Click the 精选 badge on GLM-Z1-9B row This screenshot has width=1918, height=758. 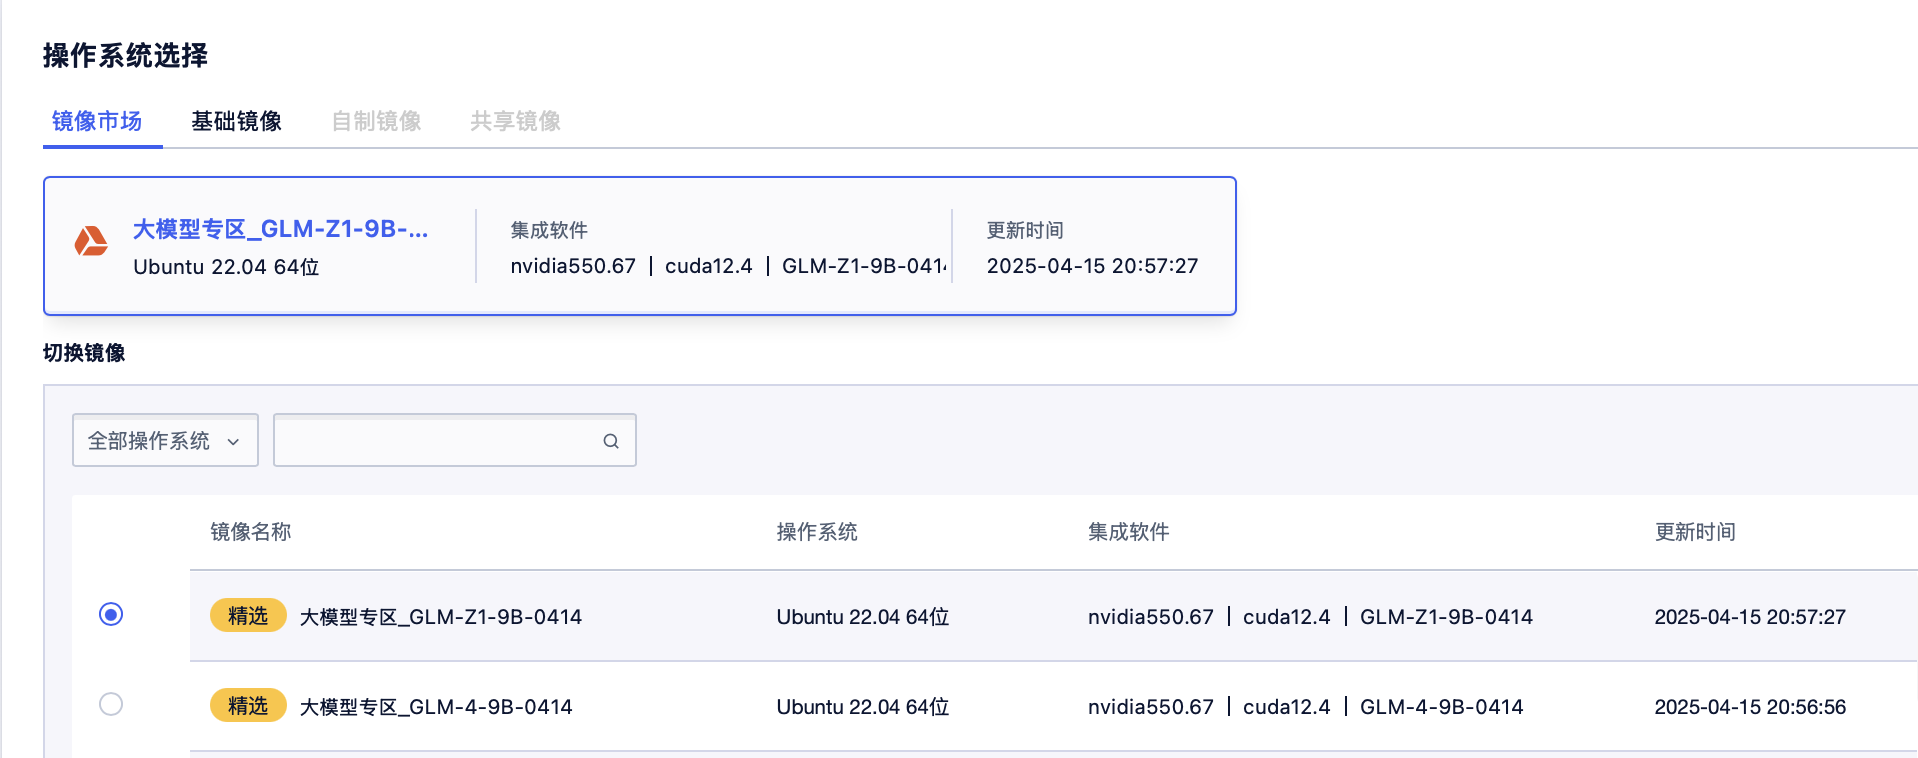click(248, 616)
